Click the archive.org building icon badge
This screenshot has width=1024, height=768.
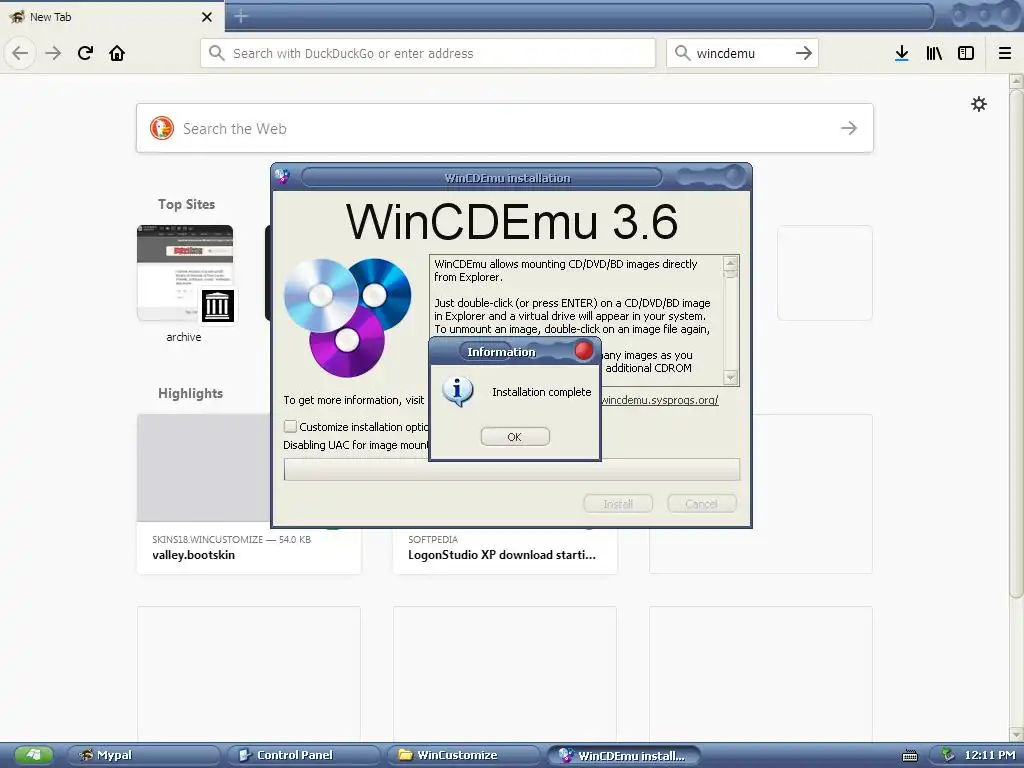pyautogui.click(x=217, y=306)
